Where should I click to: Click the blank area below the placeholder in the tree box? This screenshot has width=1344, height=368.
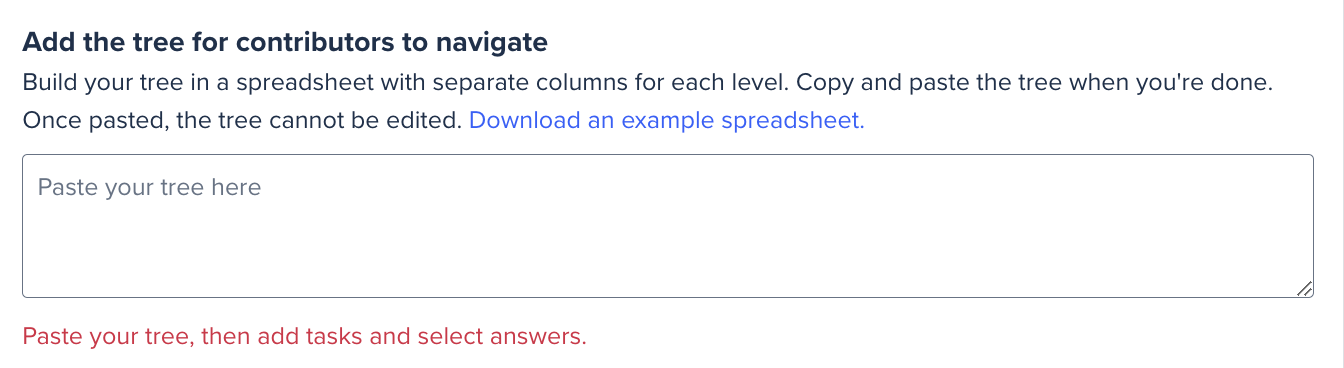(667, 250)
